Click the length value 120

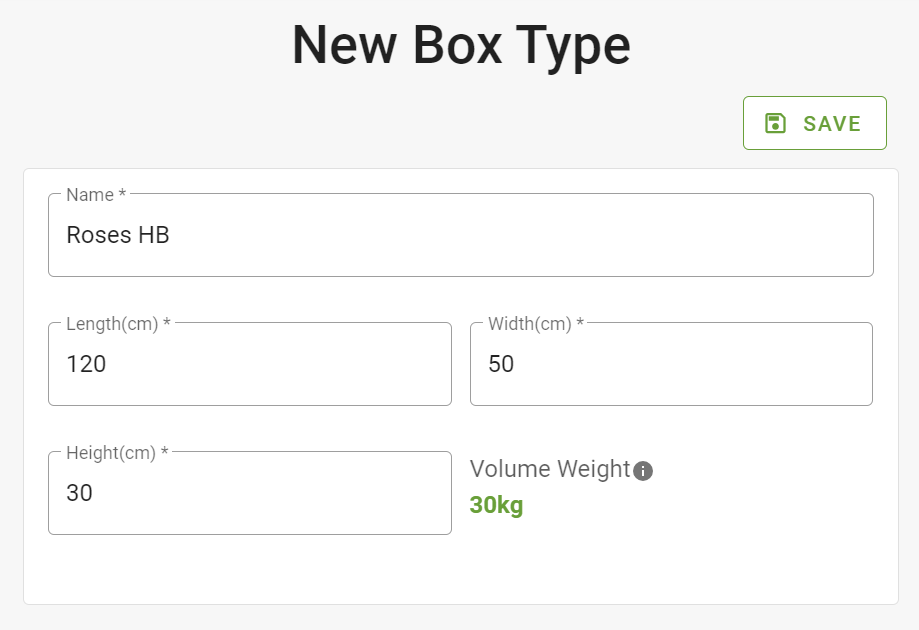[86, 364]
